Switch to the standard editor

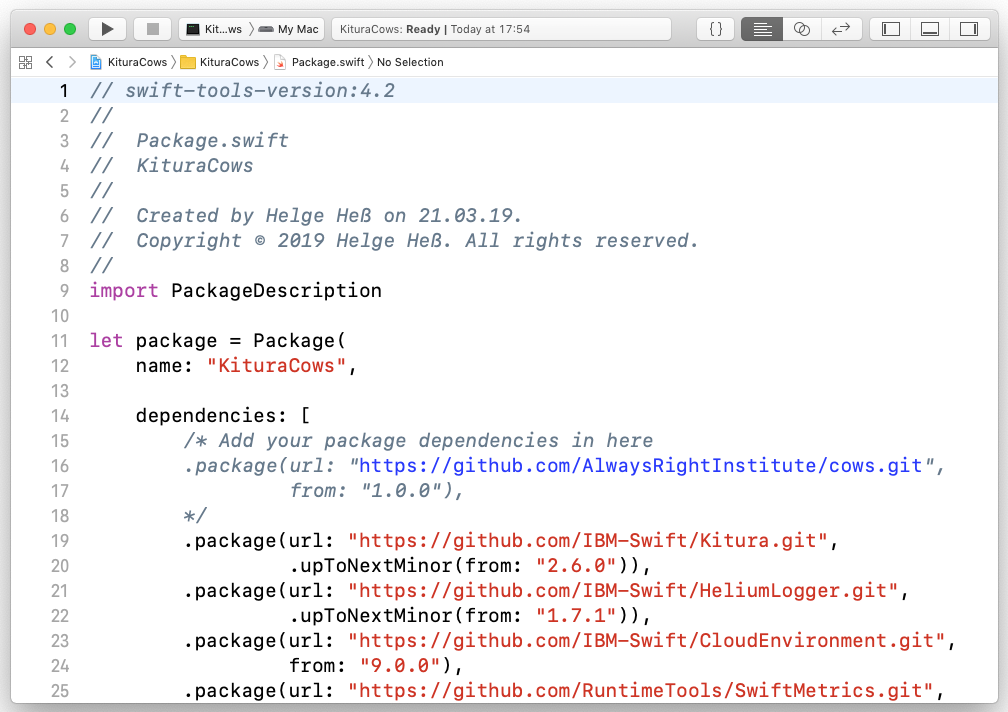coord(762,29)
